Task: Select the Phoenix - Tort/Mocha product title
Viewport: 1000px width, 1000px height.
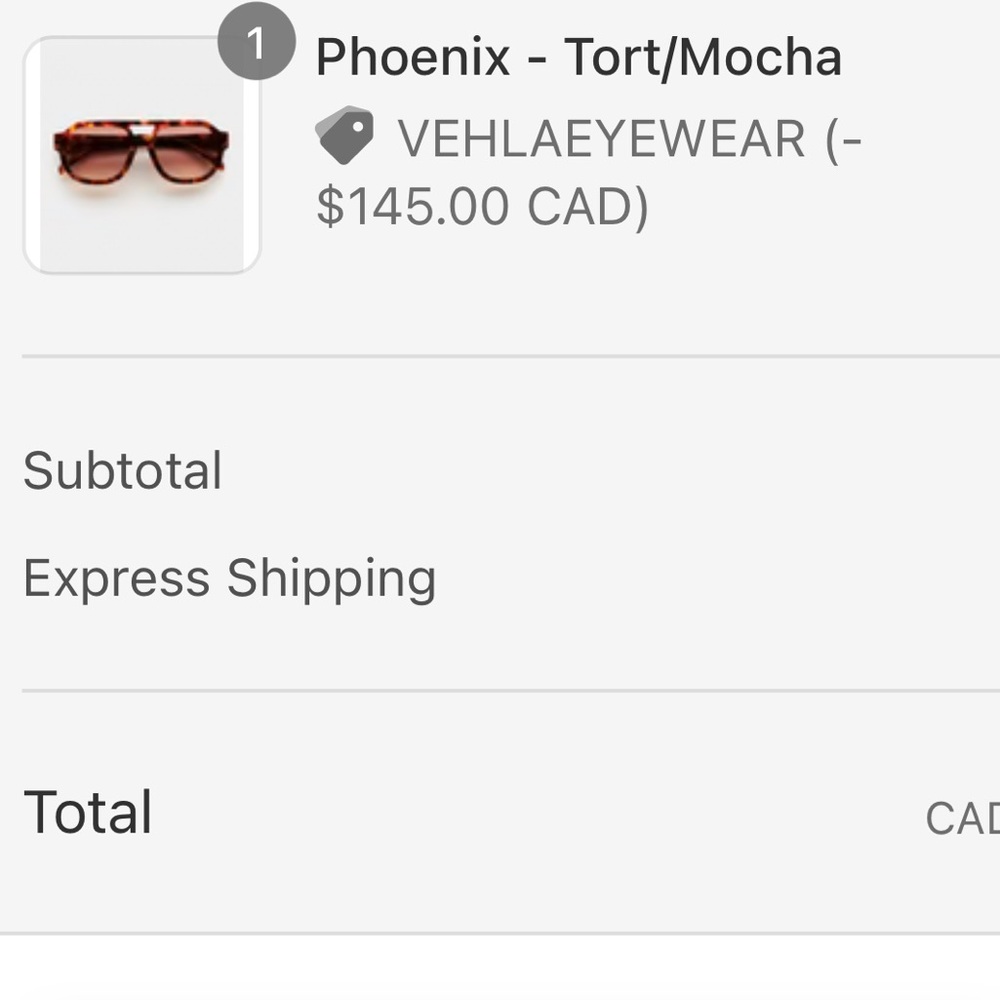Action: click(x=578, y=58)
